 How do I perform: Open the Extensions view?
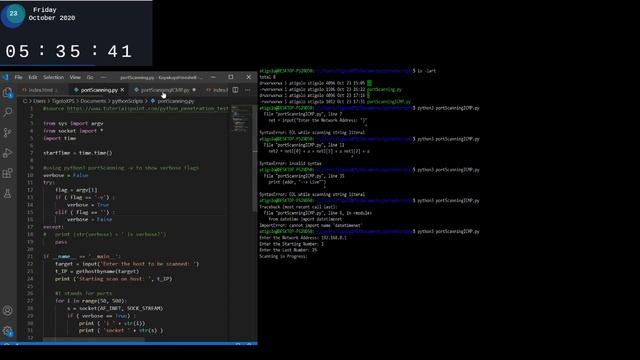click(x=7, y=173)
